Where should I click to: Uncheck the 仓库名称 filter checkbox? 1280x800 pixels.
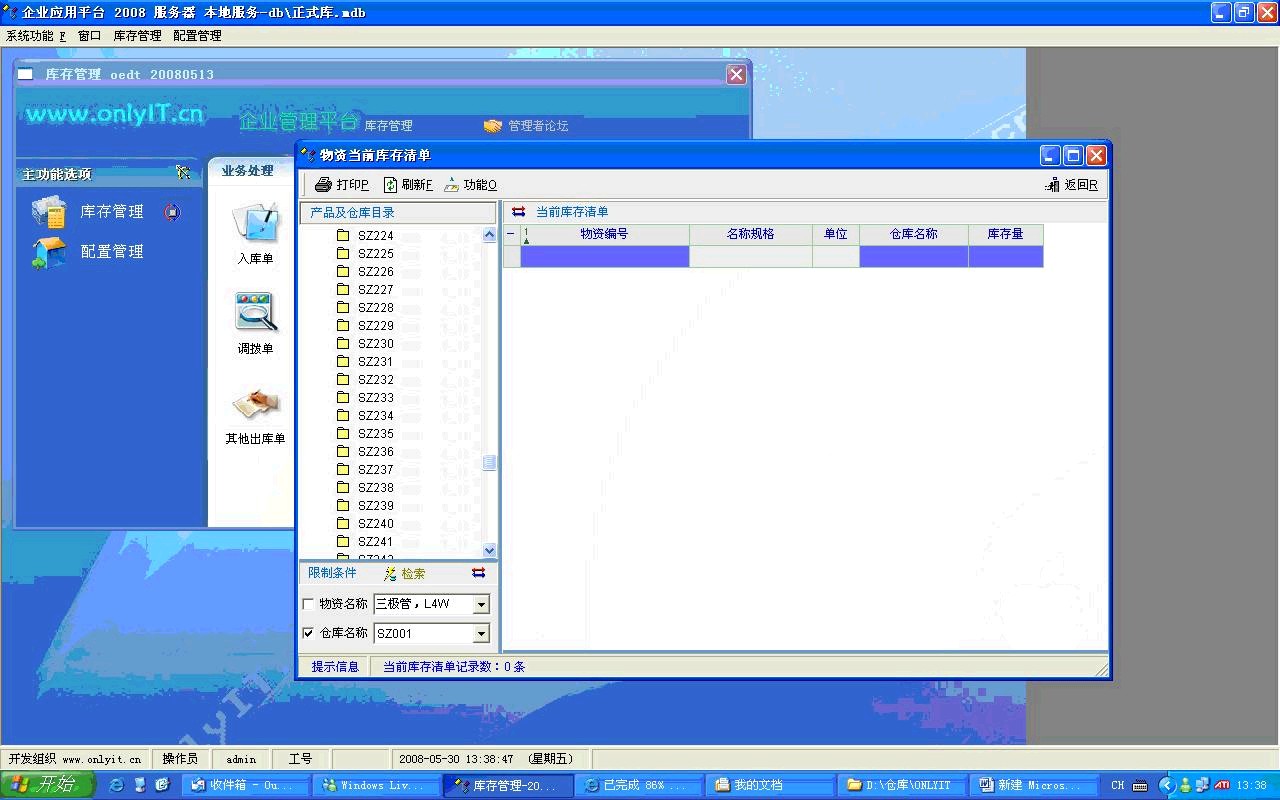pyautogui.click(x=308, y=633)
